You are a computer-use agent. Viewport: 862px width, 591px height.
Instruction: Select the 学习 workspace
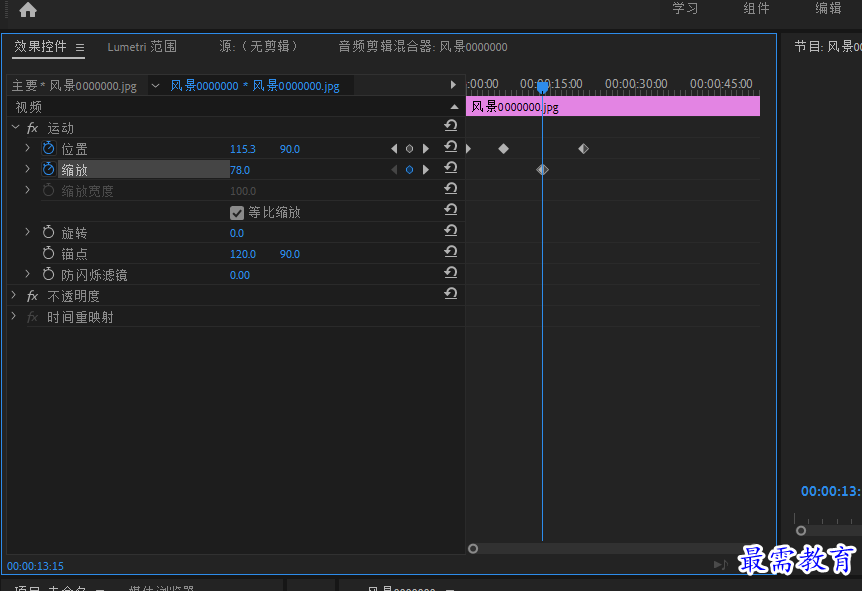click(685, 8)
